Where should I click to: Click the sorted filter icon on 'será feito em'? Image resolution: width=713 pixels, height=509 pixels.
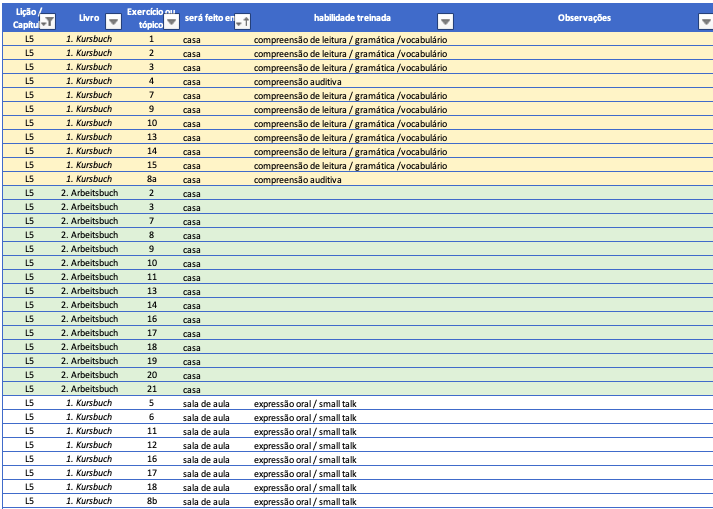[x=241, y=21]
